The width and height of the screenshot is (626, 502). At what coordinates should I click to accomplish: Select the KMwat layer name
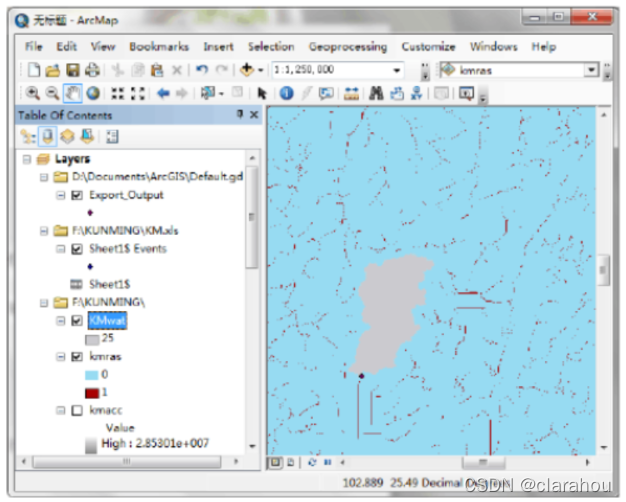107,321
